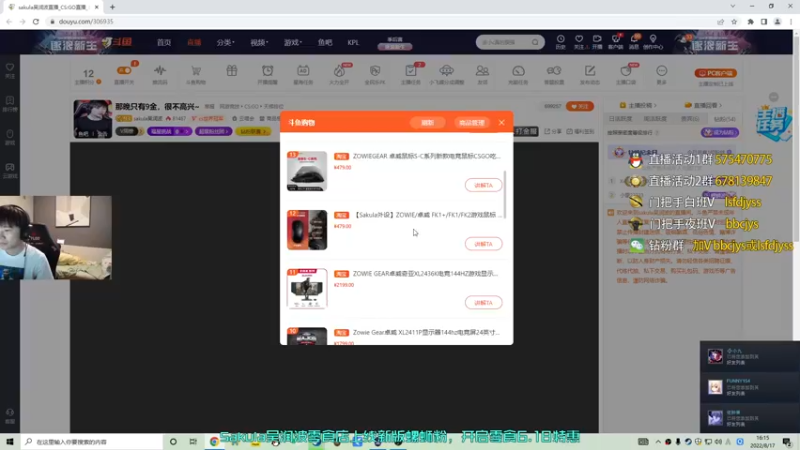Viewport: 800px width, 450px height.
Task: Bookmark page with the star icon in address bar
Action: (734, 21)
